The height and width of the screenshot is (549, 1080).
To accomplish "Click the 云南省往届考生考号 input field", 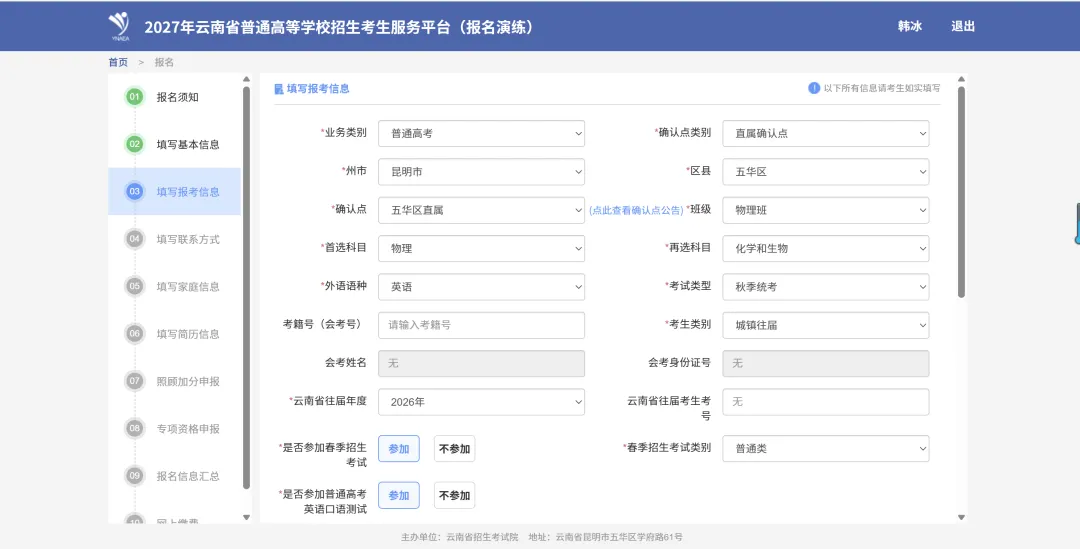I will point(826,402).
